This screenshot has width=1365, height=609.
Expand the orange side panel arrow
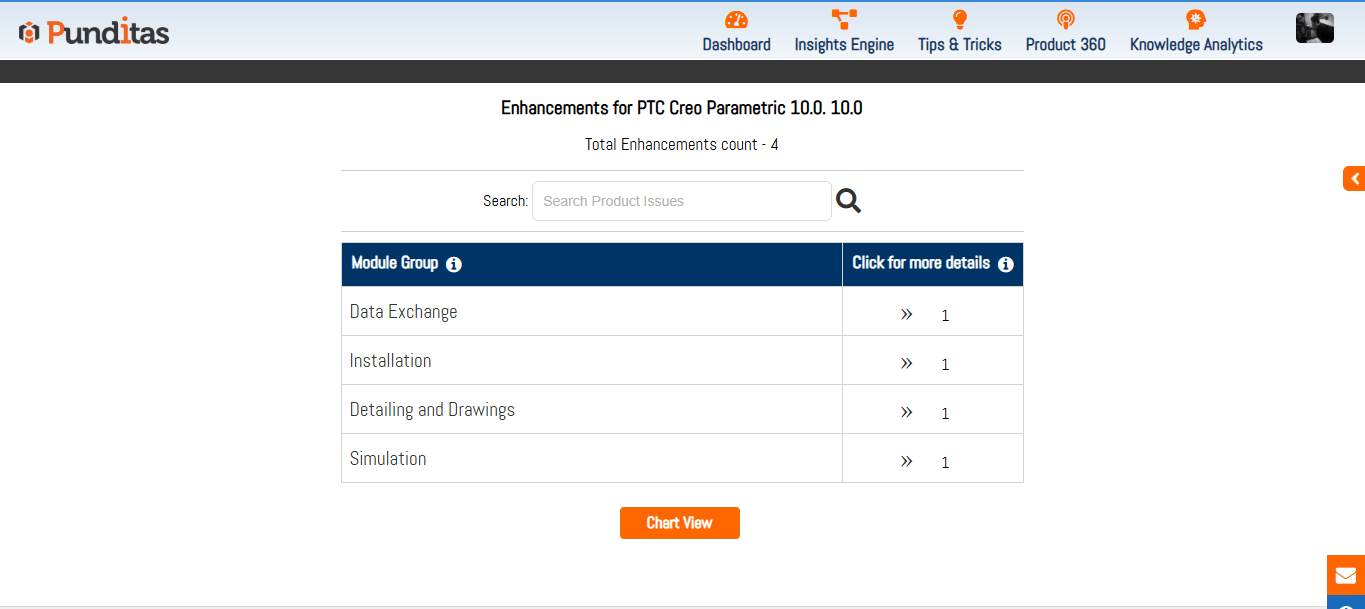pos(1354,179)
